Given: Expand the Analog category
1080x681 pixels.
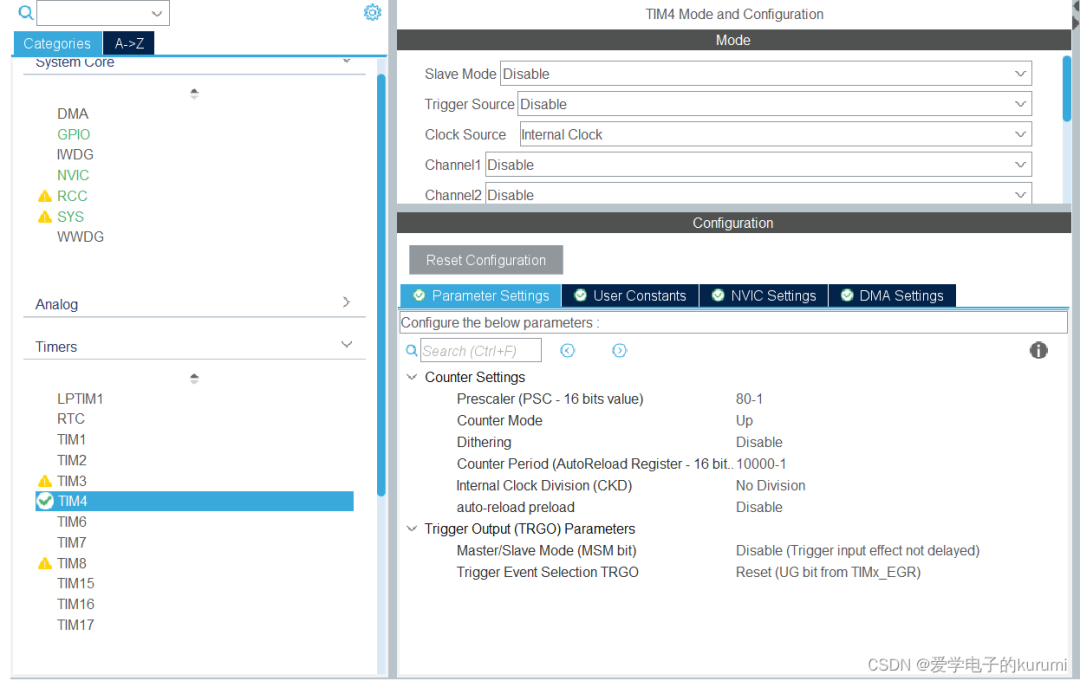Looking at the screenshot, I should click(346, 302).
